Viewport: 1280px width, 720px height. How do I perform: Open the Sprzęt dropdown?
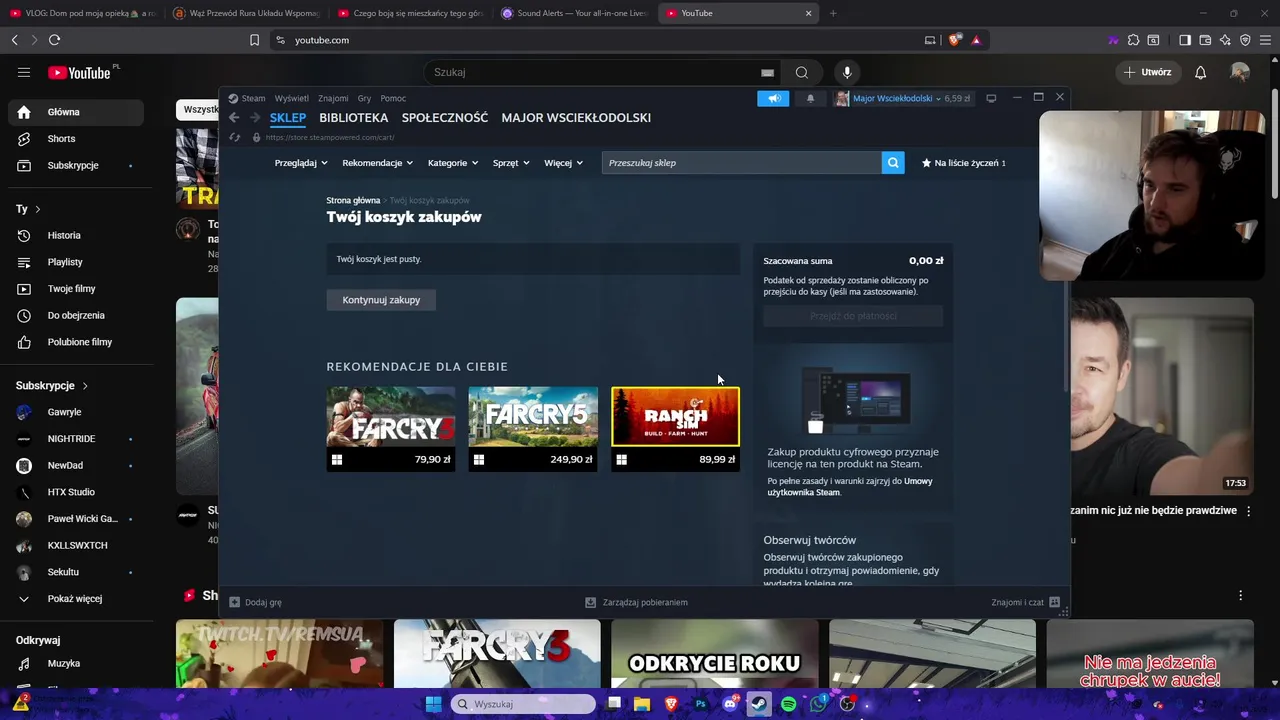[511, 163]
